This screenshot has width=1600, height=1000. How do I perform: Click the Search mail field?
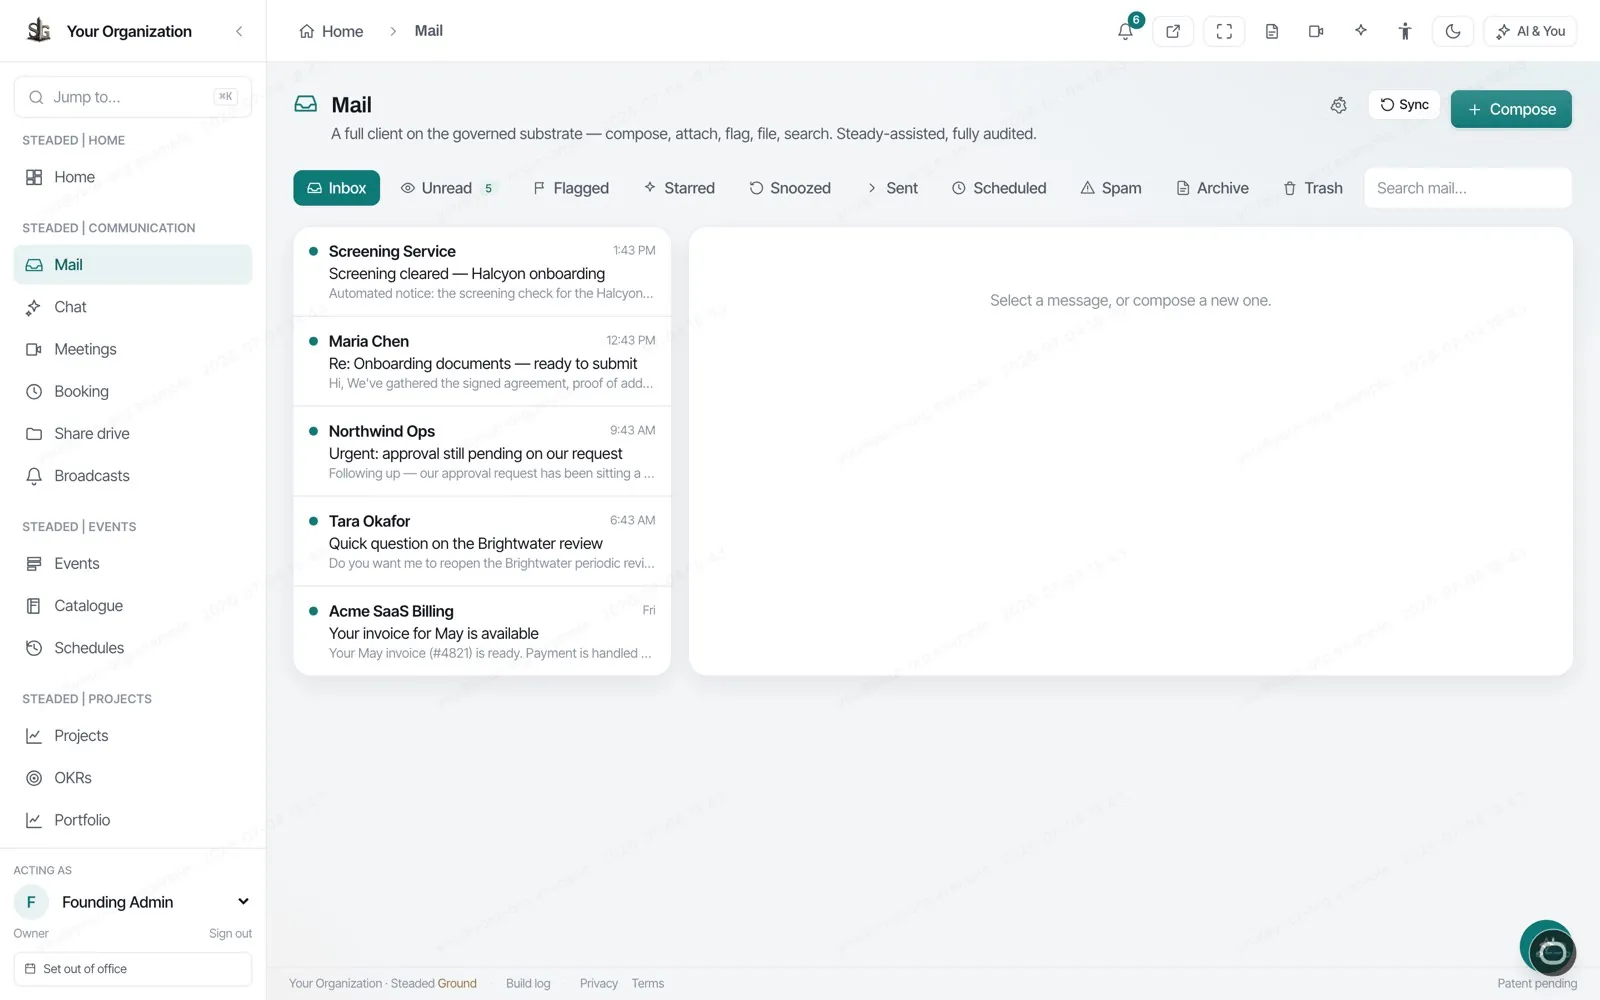(1468, 188)
